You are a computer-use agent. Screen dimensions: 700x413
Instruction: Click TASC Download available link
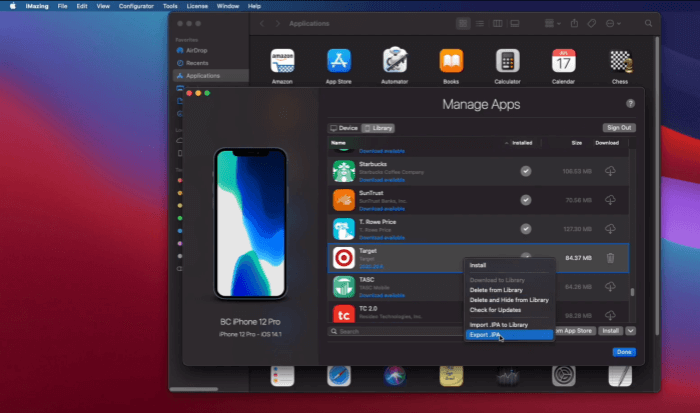click(382, 295)
